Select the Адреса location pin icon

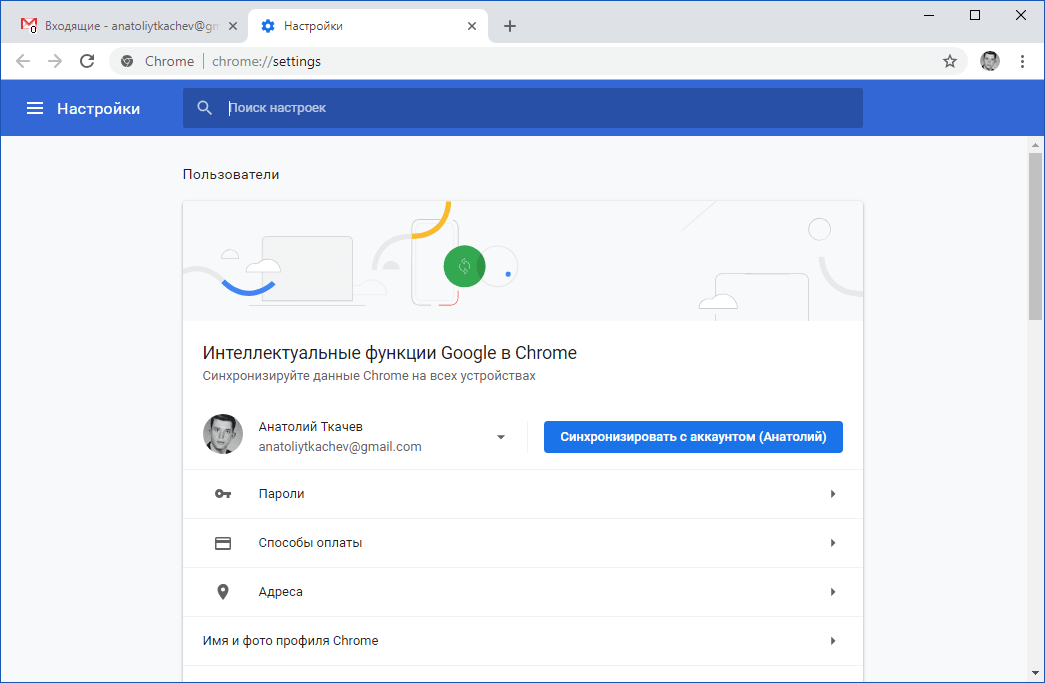pyautogui.click(x=222, y=591)
